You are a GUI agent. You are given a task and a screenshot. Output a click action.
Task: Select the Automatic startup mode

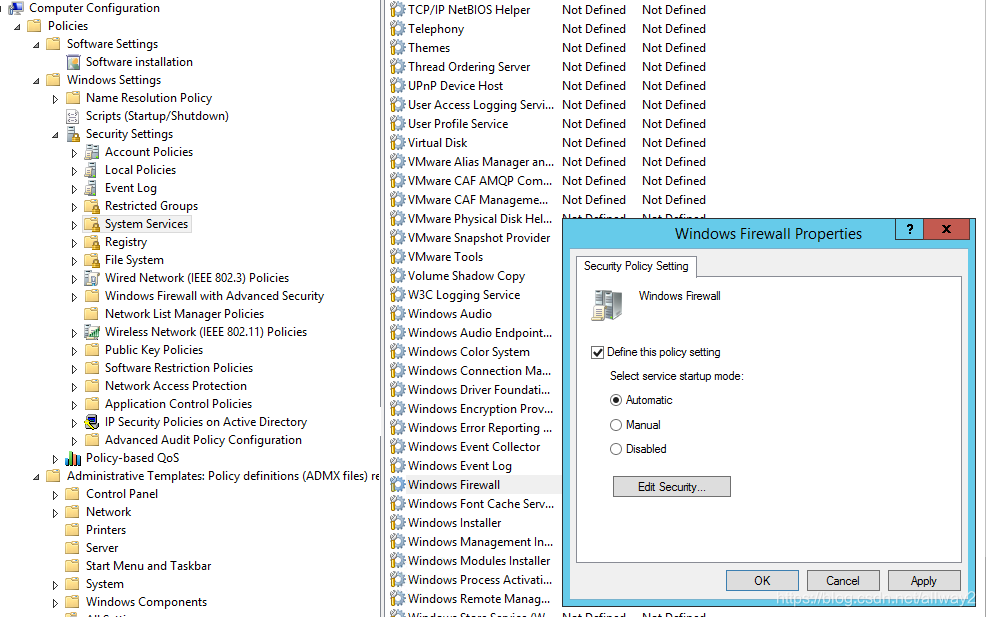point(616,400)
